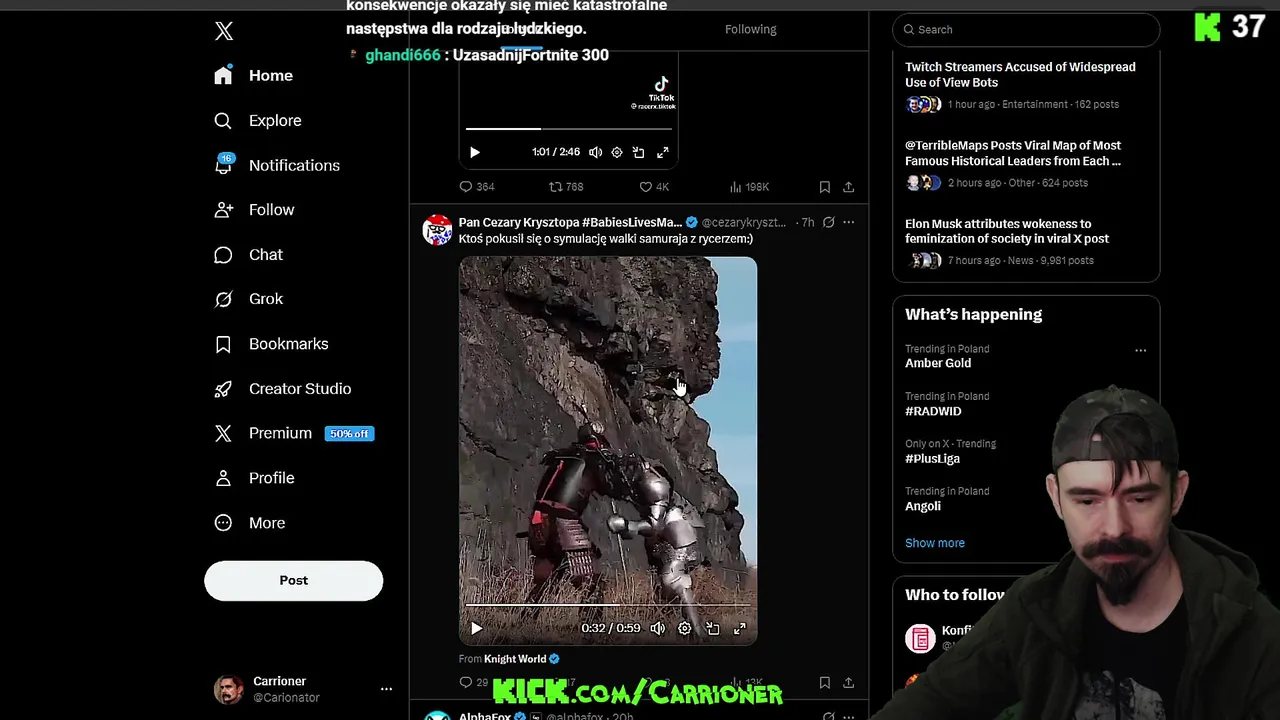The width and height of the screenshot is (1280, 720).
Task: Open the More menu in sidebar
Action: point(250,523)
